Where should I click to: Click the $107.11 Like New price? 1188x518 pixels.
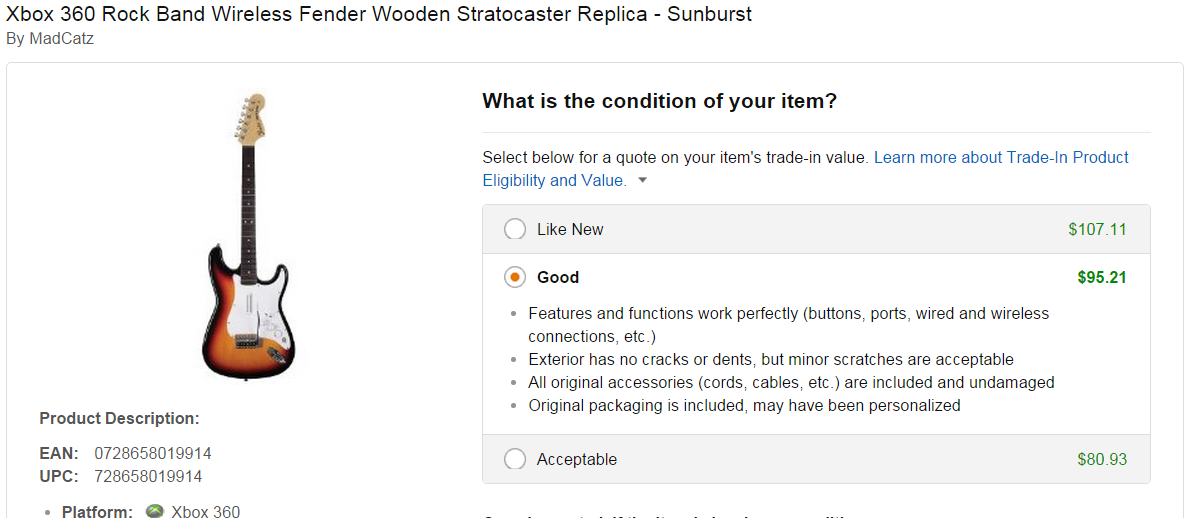(1097, 229)
